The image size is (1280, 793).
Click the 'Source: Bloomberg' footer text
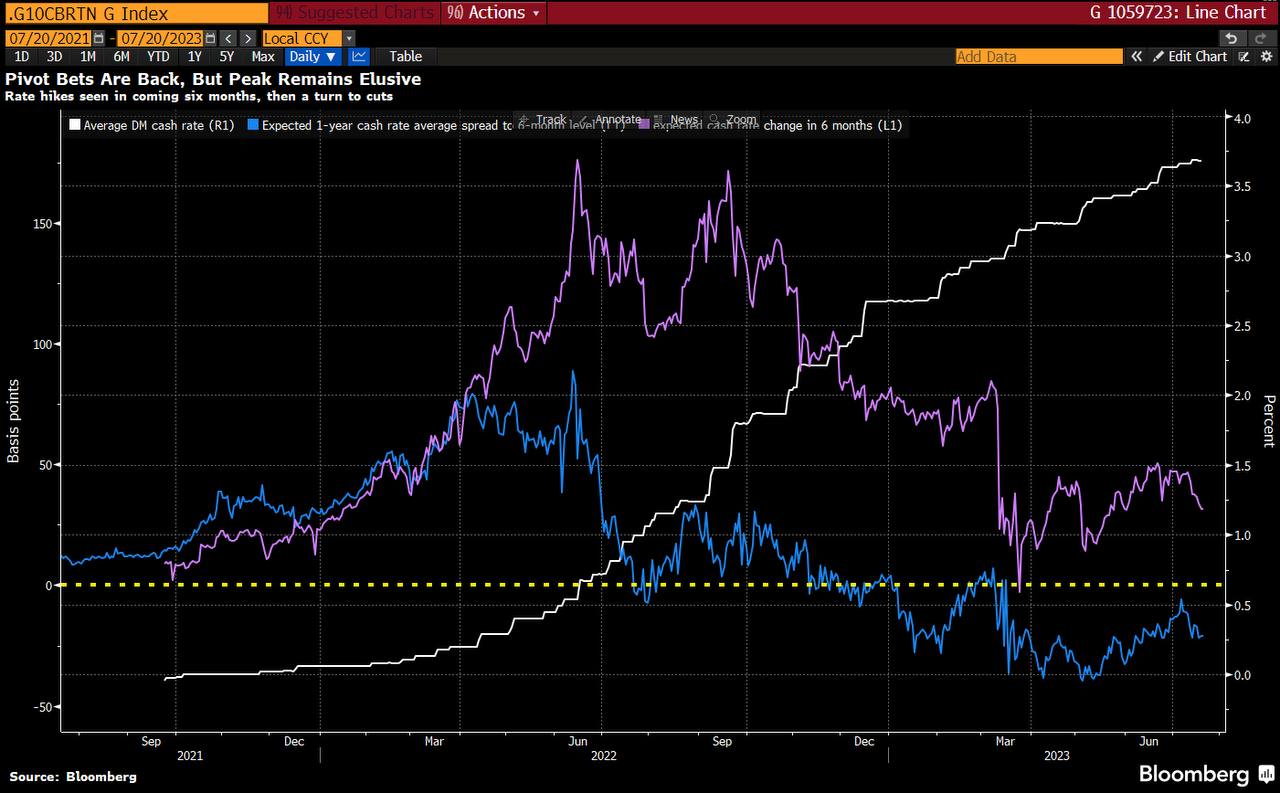(x=71, y=776)
